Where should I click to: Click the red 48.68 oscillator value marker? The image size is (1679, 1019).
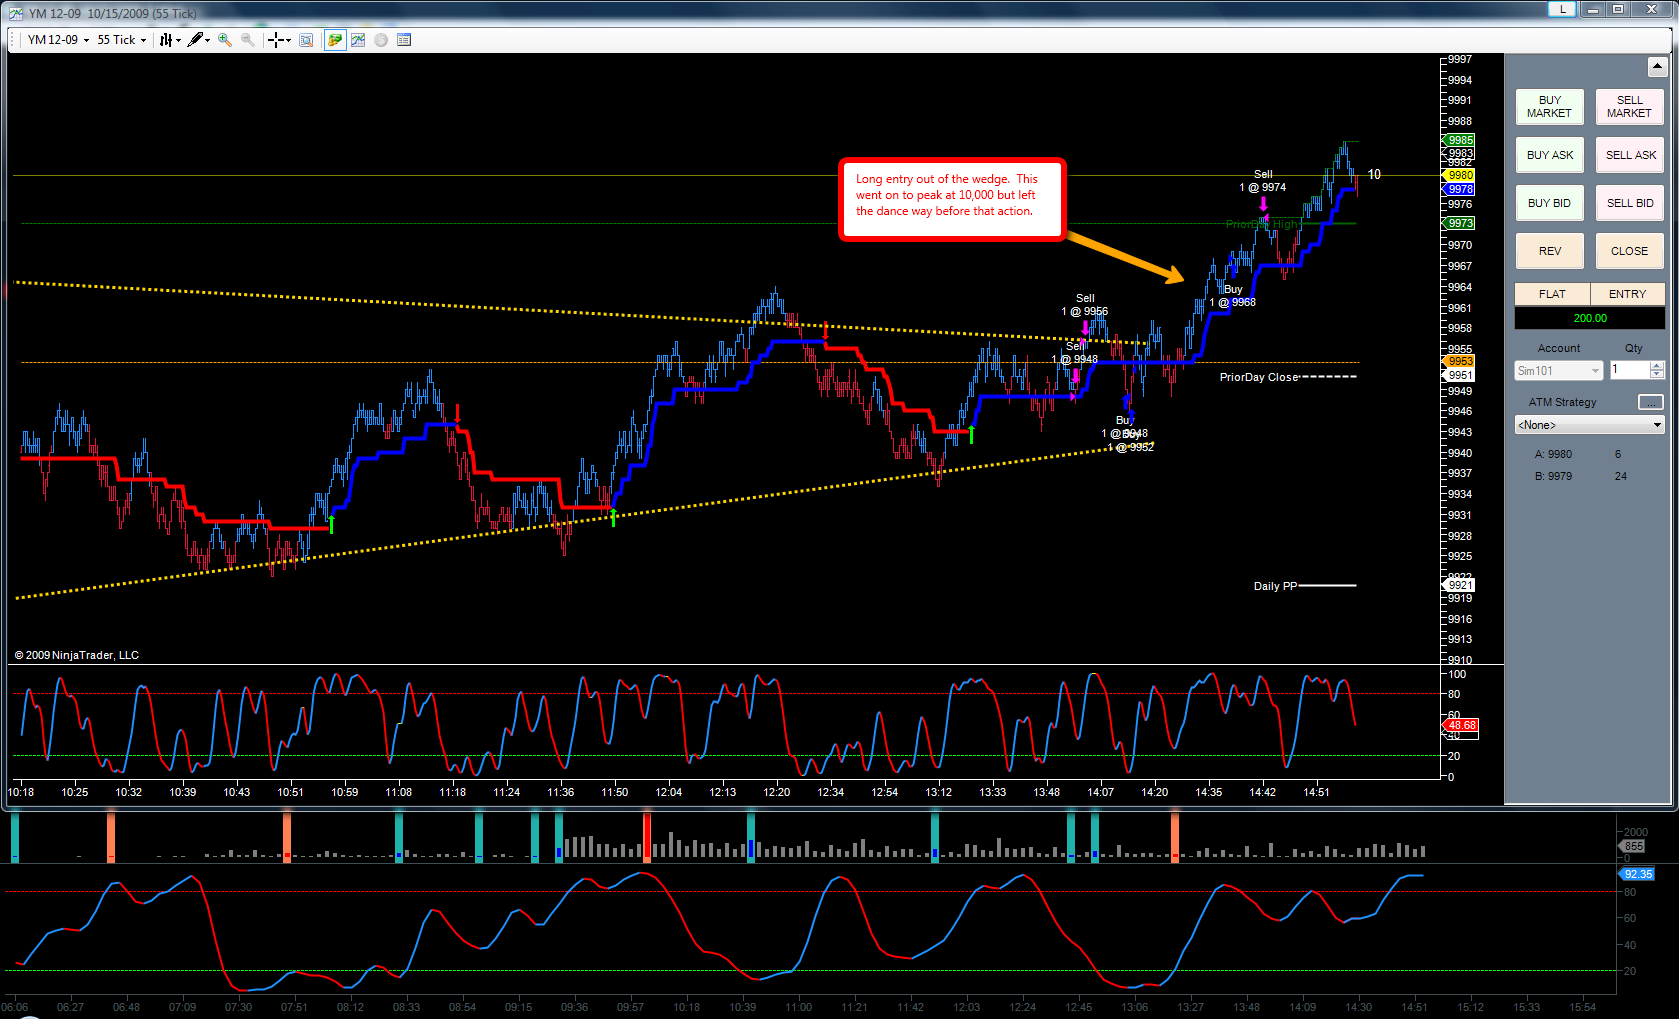pos(1461,725)
